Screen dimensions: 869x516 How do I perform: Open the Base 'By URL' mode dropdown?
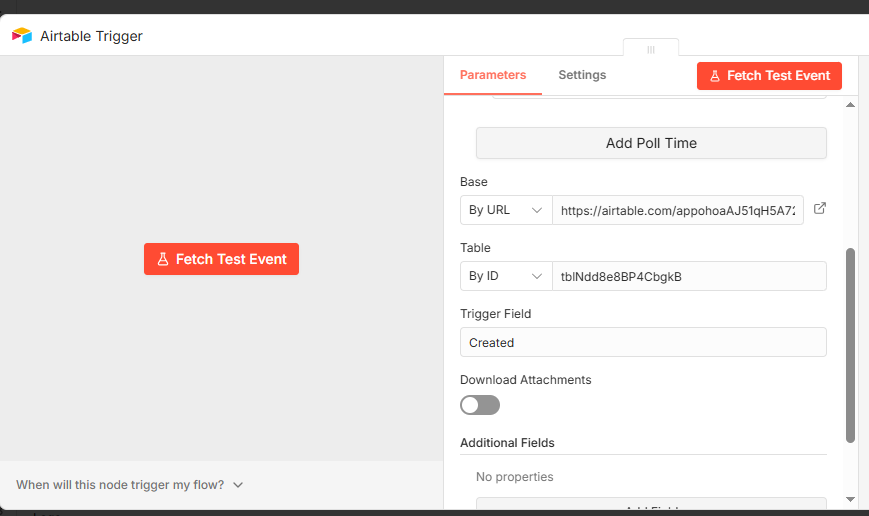506,210
